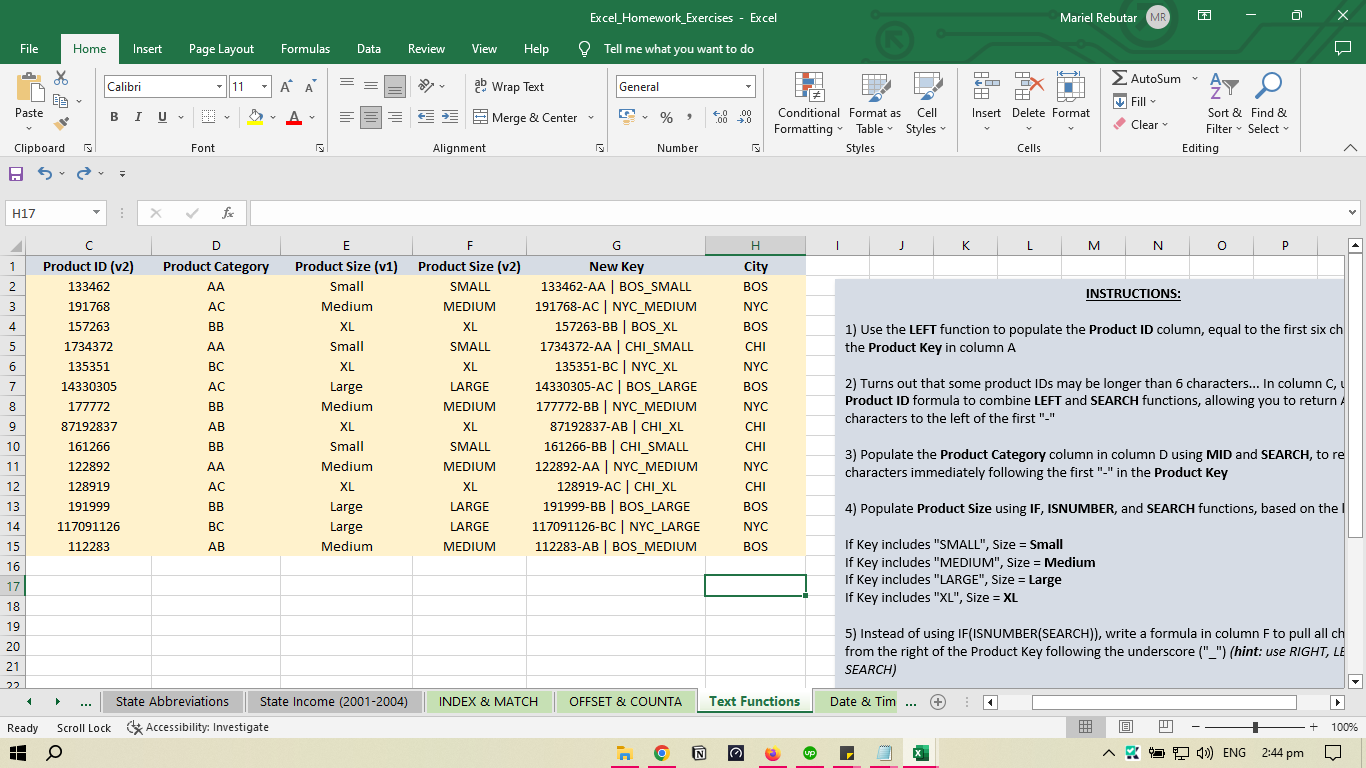Toggle Center horizontal alignment
The width and height of the screenshot is (1366, 768).
point(371,117)
